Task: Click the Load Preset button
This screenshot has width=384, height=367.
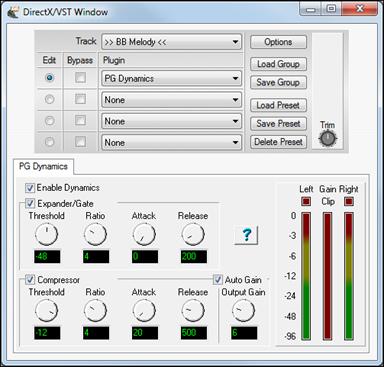Action: coord(278,105)
